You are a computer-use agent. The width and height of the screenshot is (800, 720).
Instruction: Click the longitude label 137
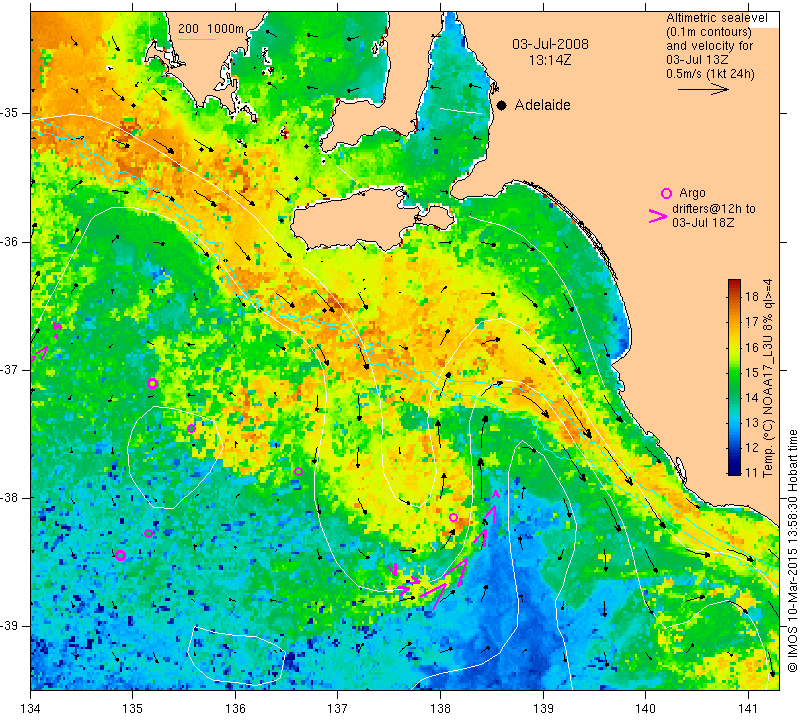pos(338,708)
